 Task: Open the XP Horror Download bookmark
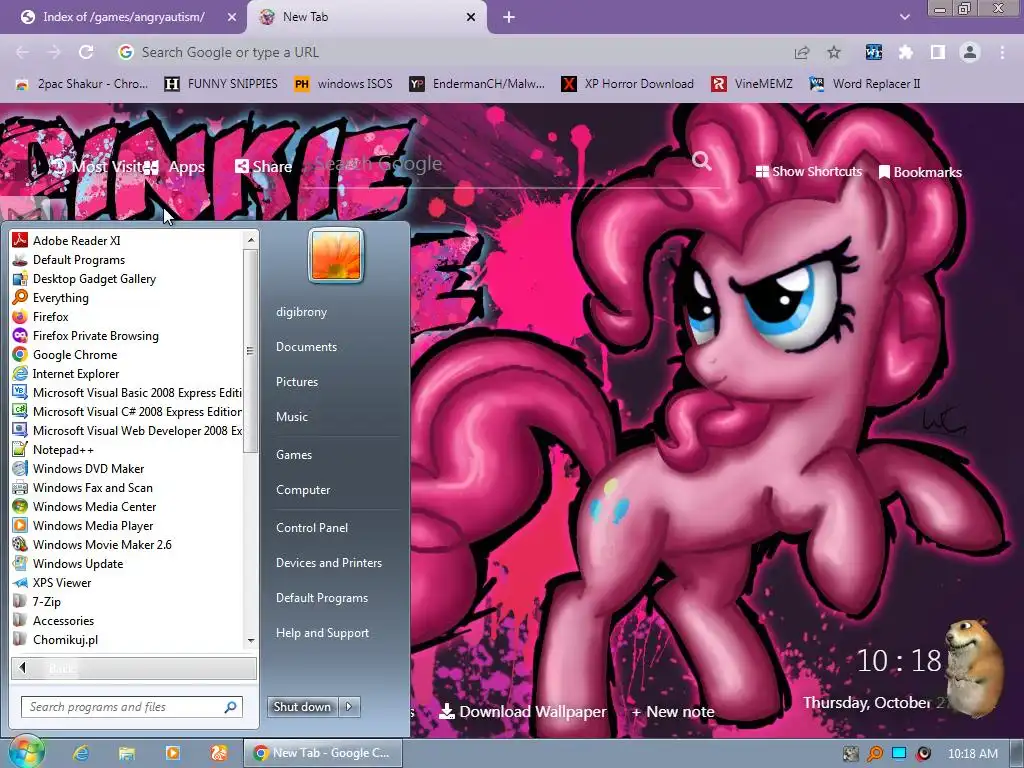tap(628, 84)
